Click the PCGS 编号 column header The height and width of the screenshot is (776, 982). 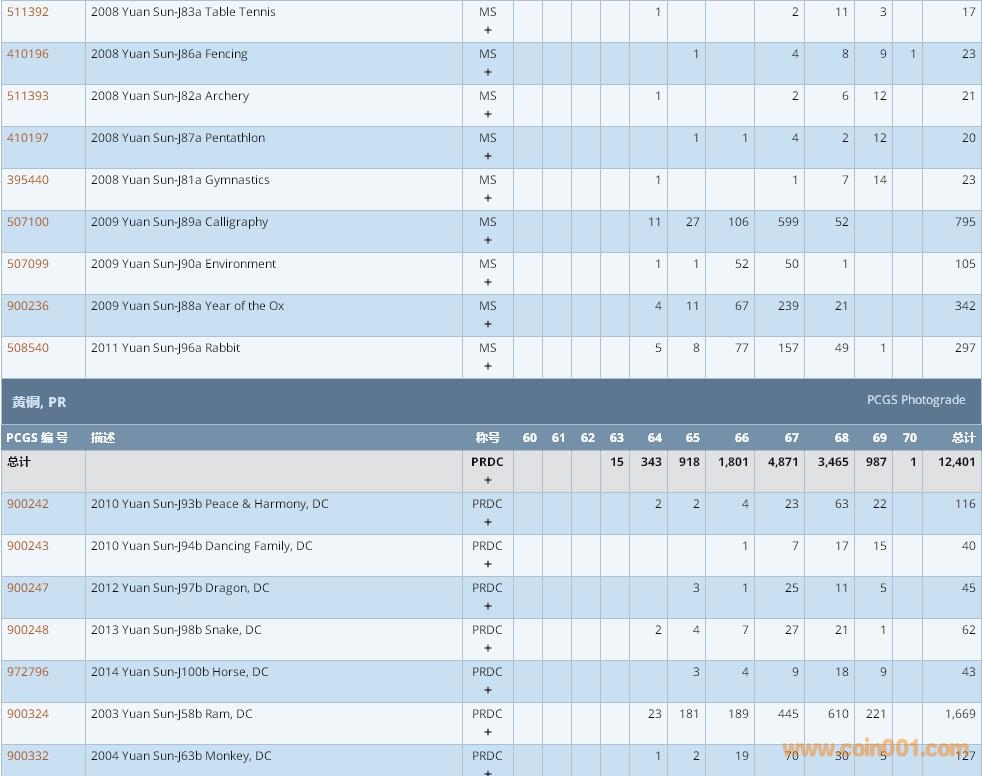pyautogui.click(x=38, y=438)
